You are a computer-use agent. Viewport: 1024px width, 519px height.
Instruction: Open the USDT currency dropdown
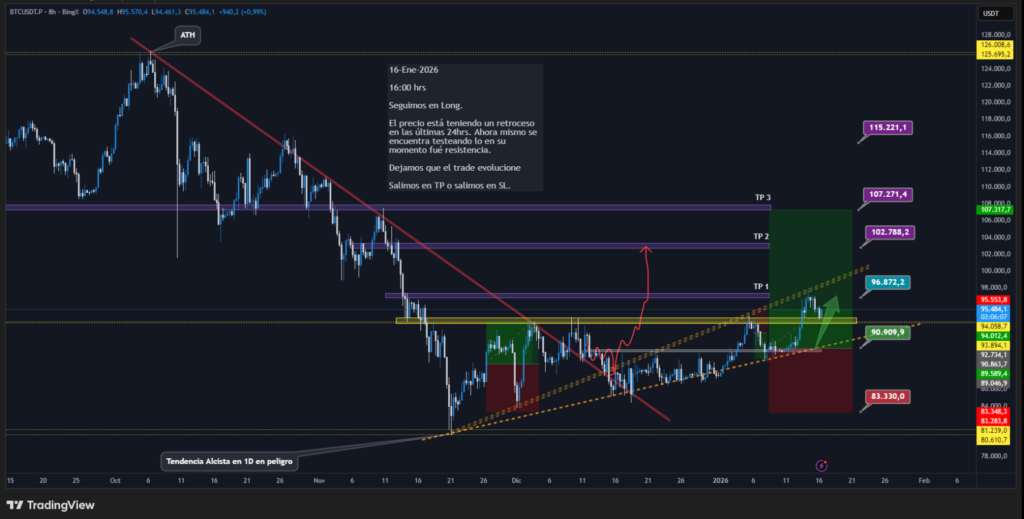pyautogui.click(x=990, y=13)
